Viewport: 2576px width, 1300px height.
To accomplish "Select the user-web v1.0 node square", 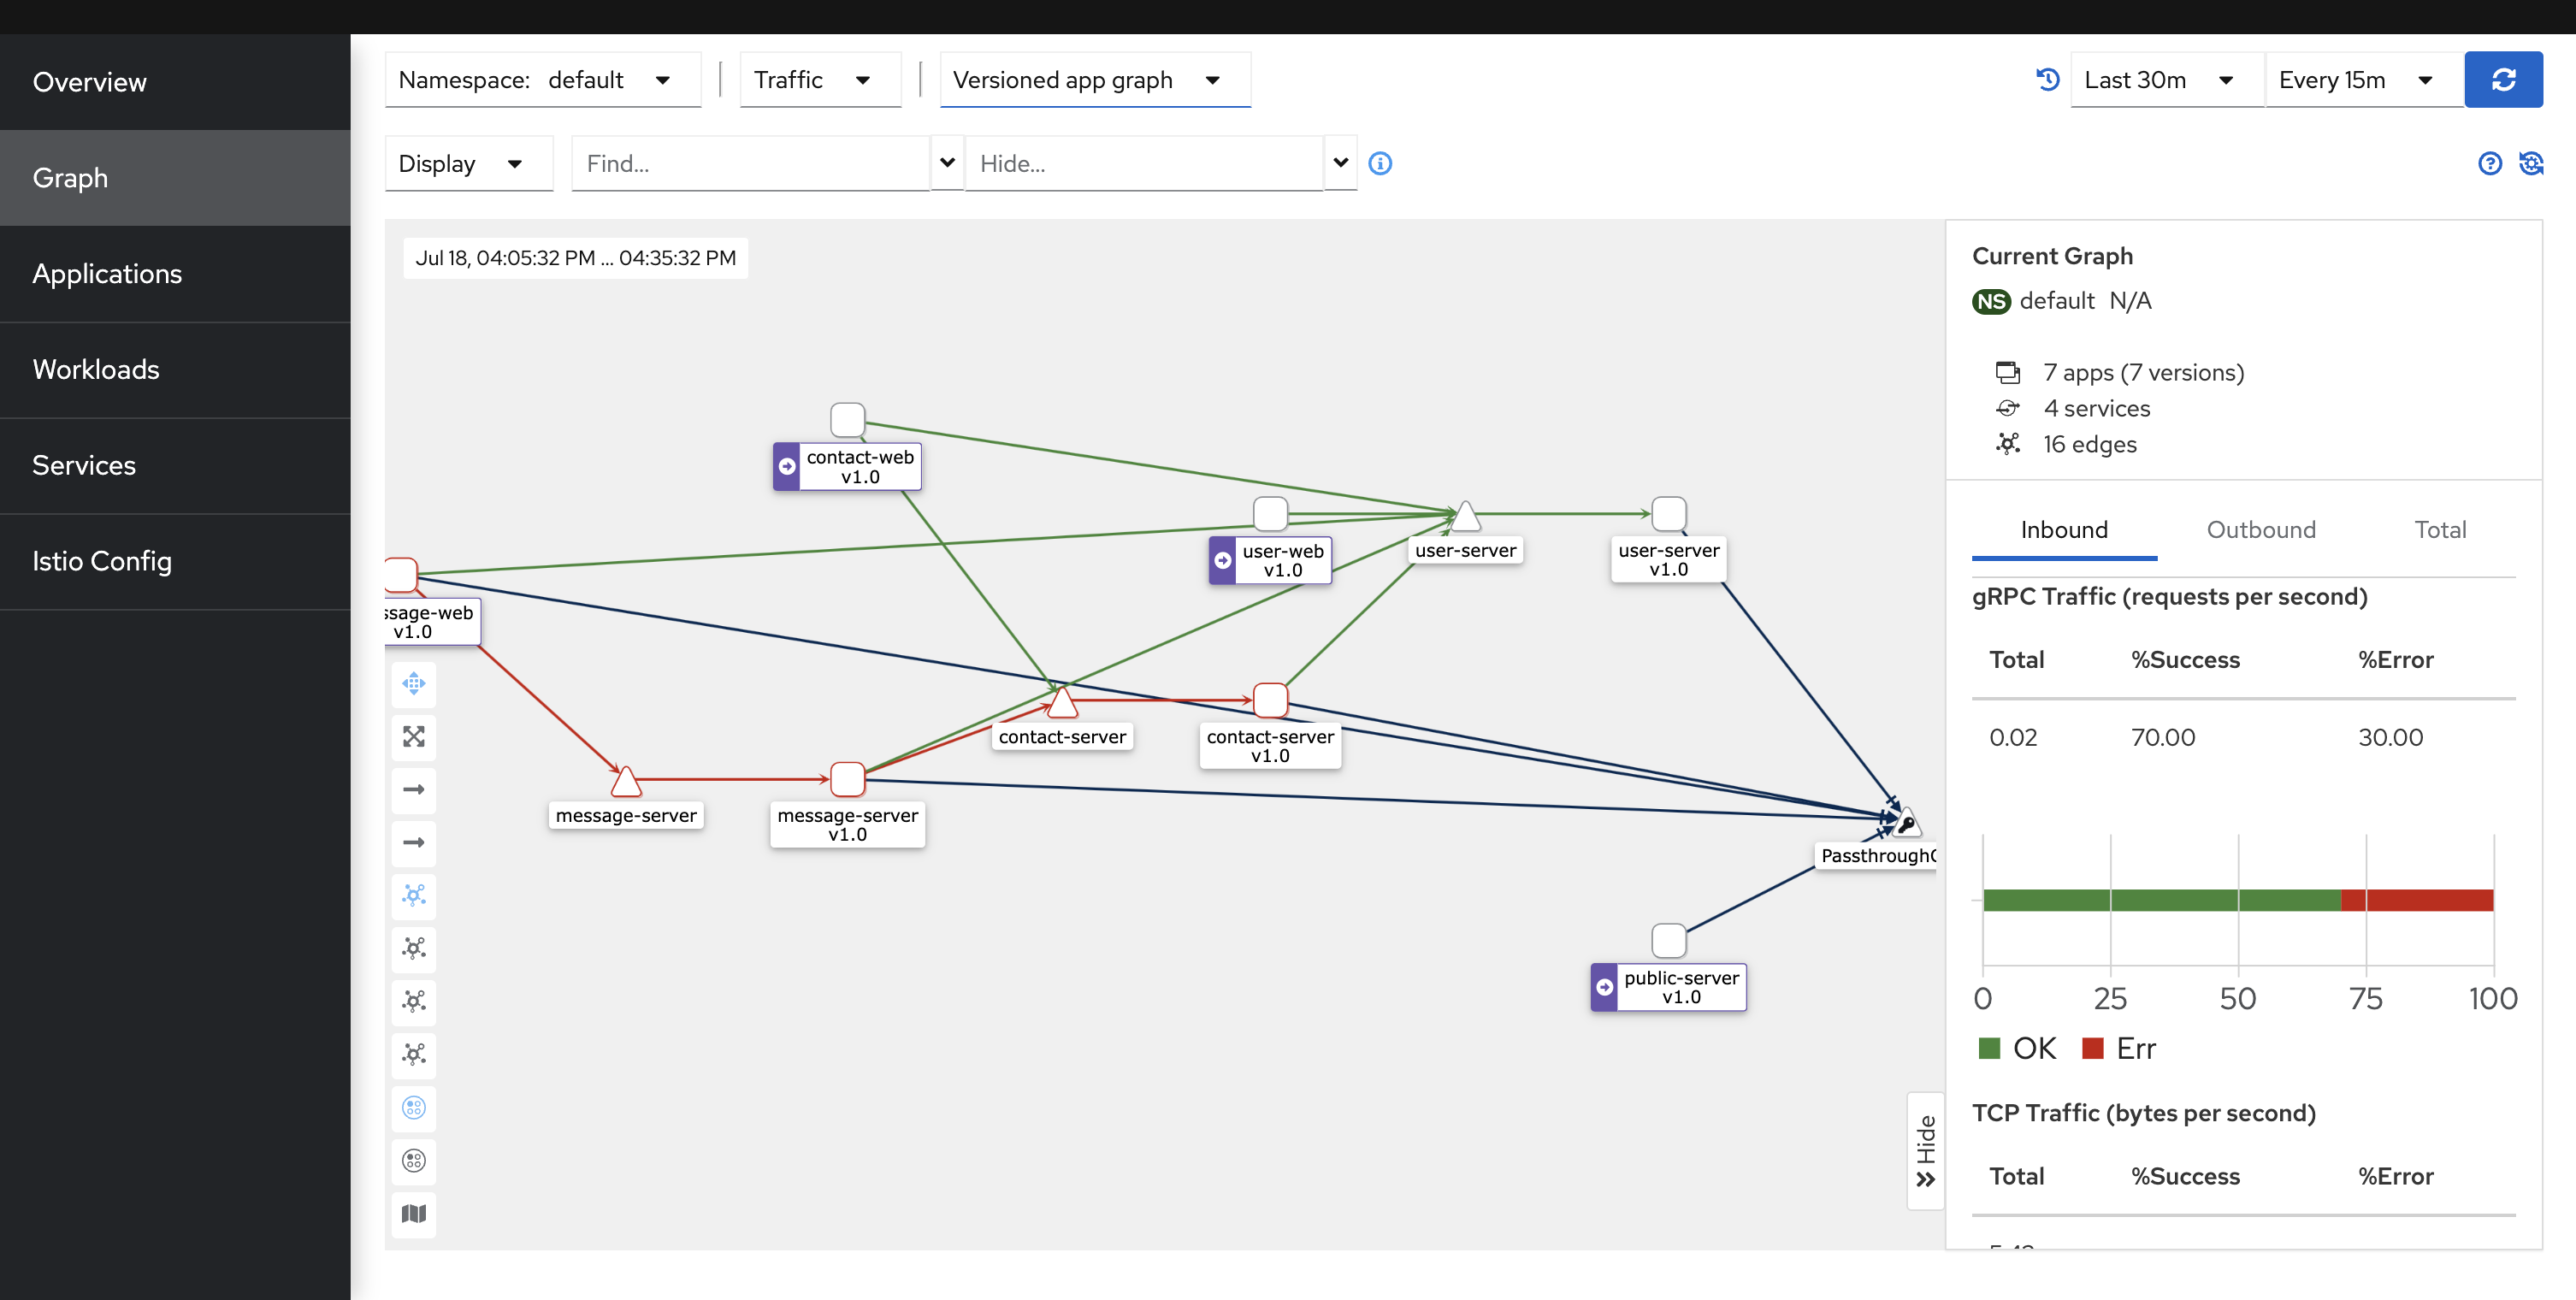I will (x=1270, y=514).
